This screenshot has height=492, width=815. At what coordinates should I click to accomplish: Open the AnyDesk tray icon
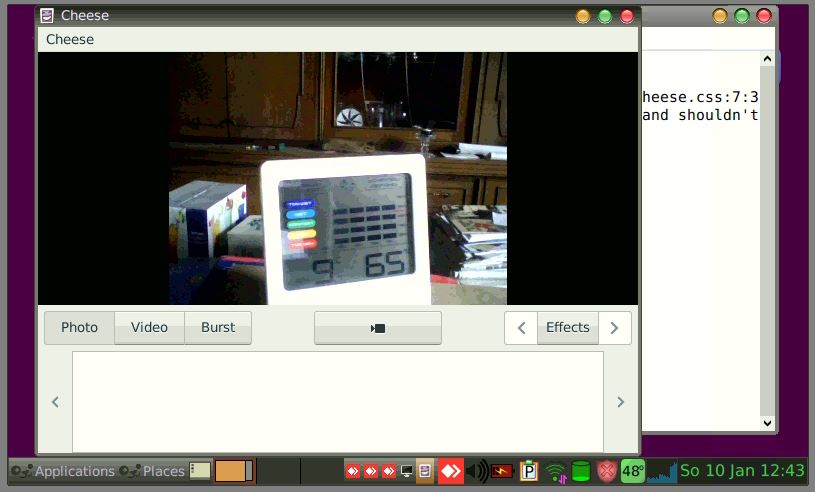click(x=451, y=470)
